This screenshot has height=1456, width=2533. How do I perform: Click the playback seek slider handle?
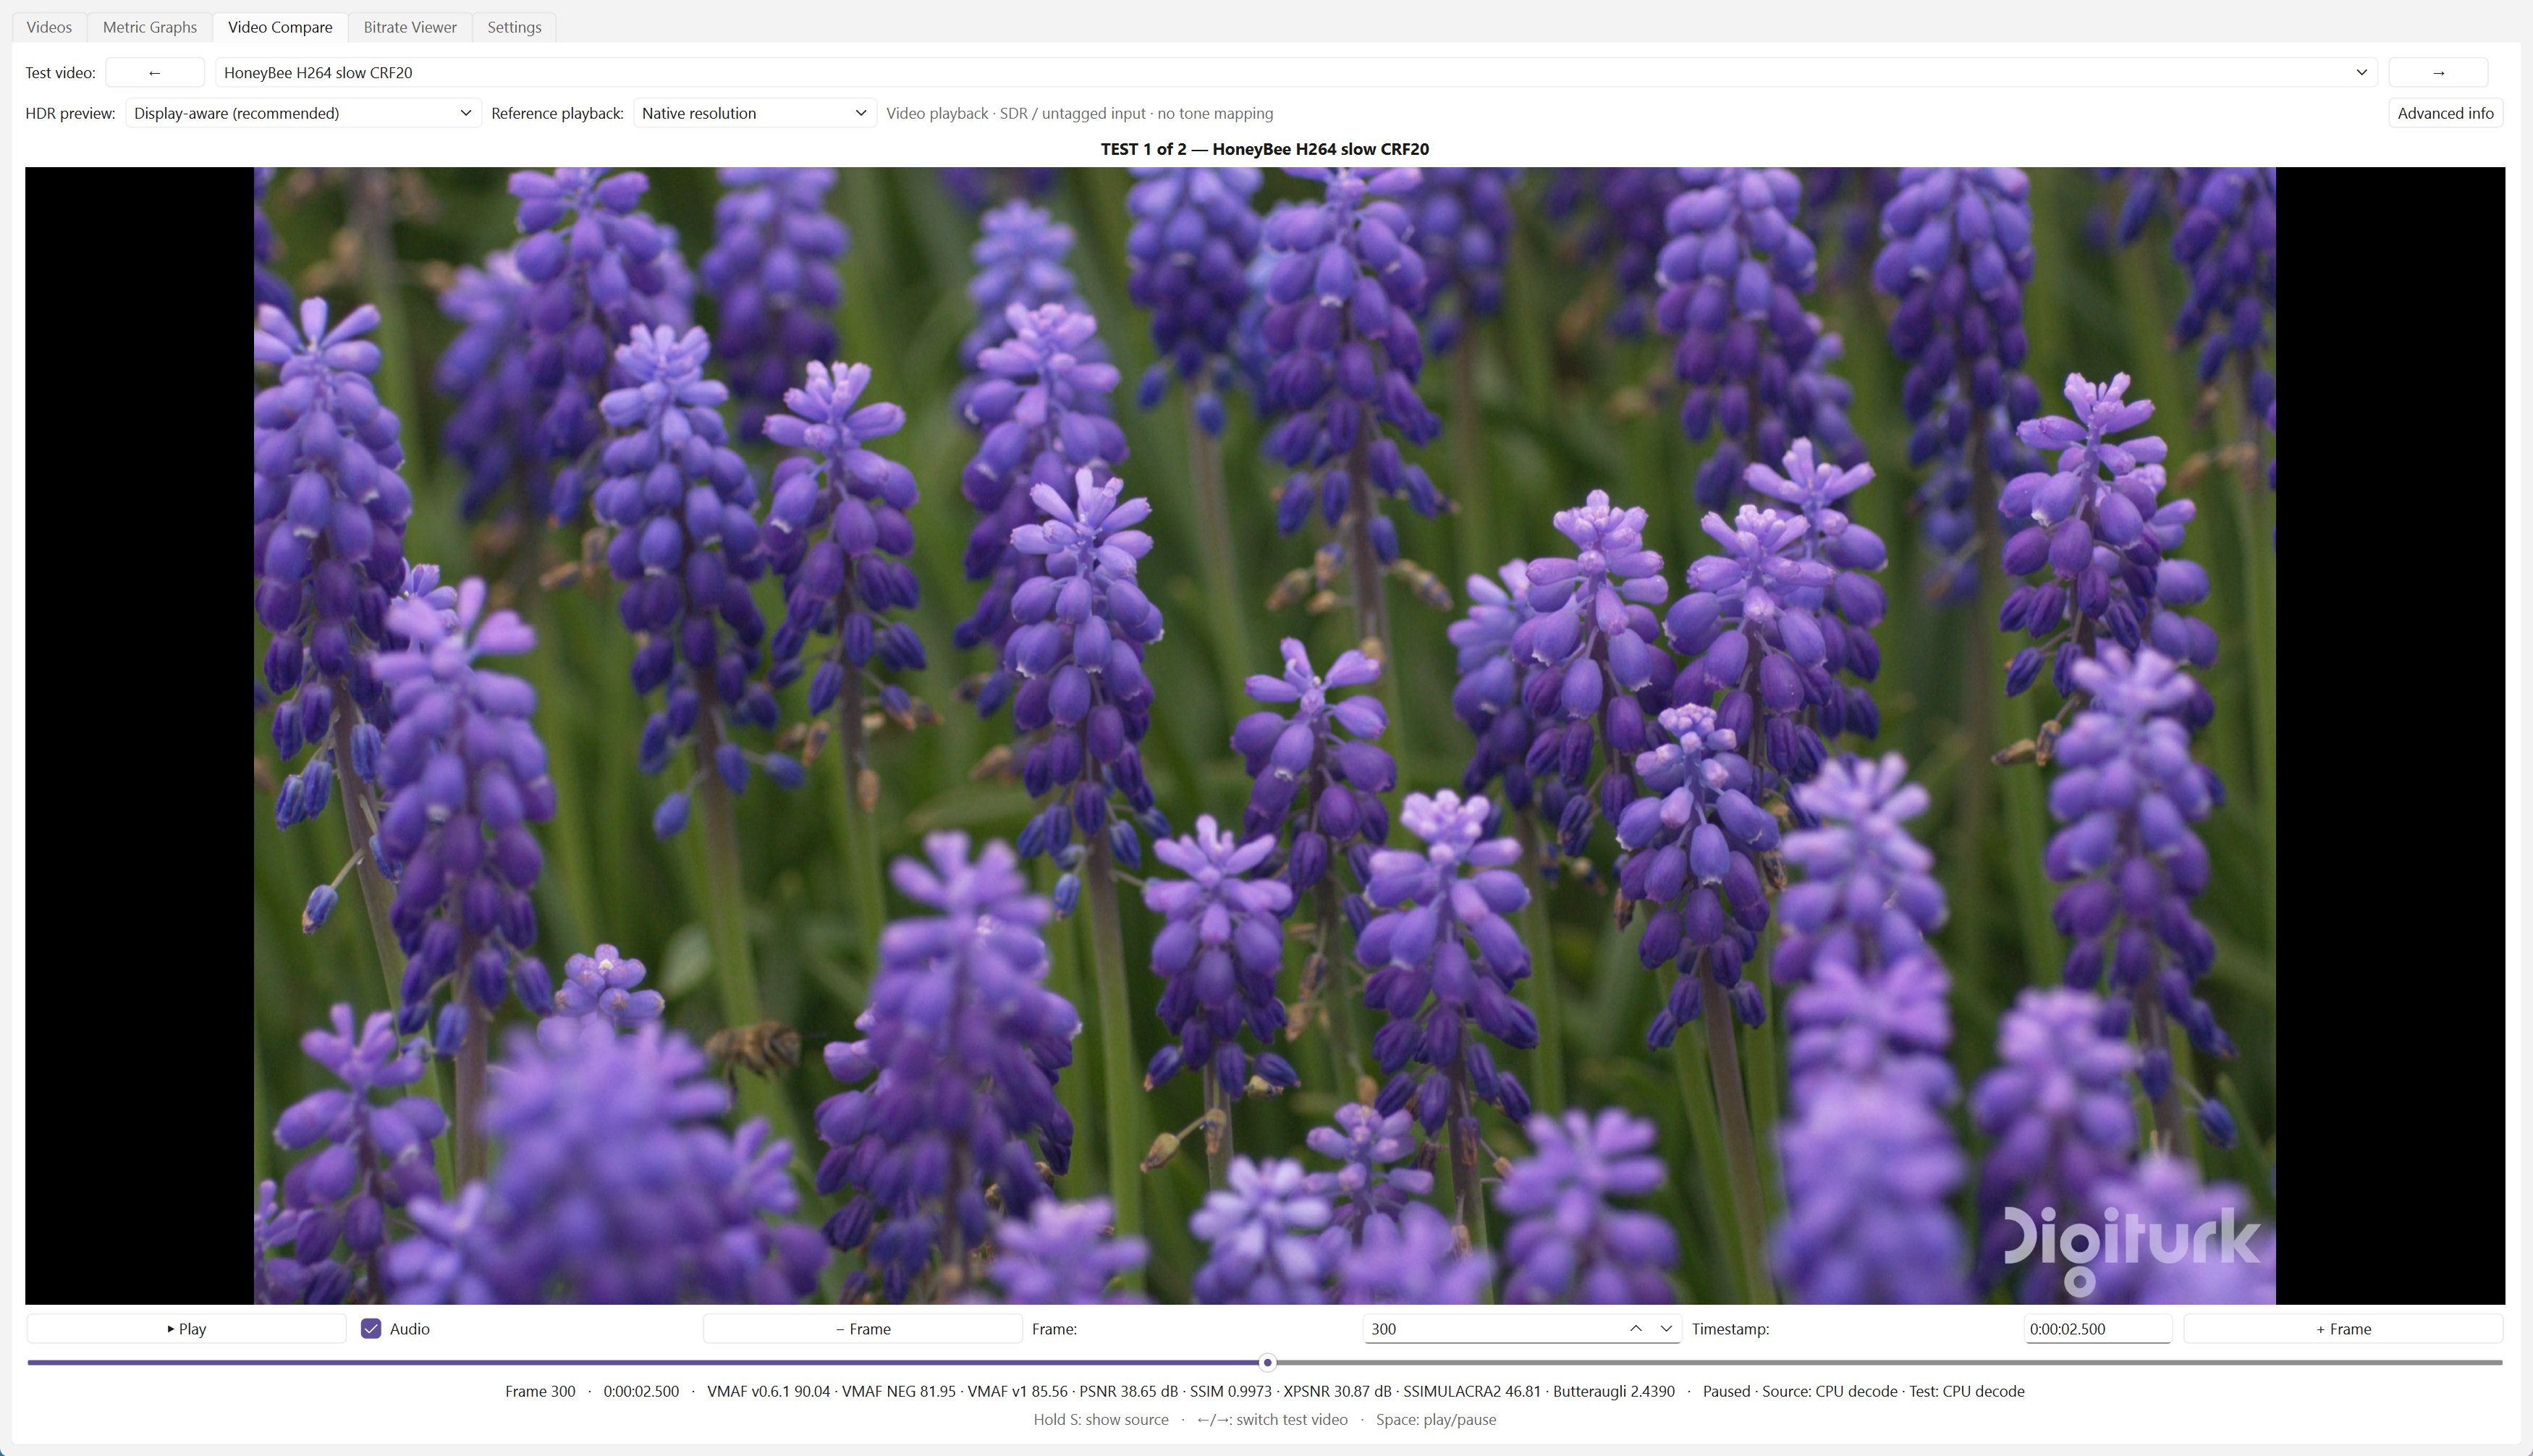click(x=1267, y=1362)
